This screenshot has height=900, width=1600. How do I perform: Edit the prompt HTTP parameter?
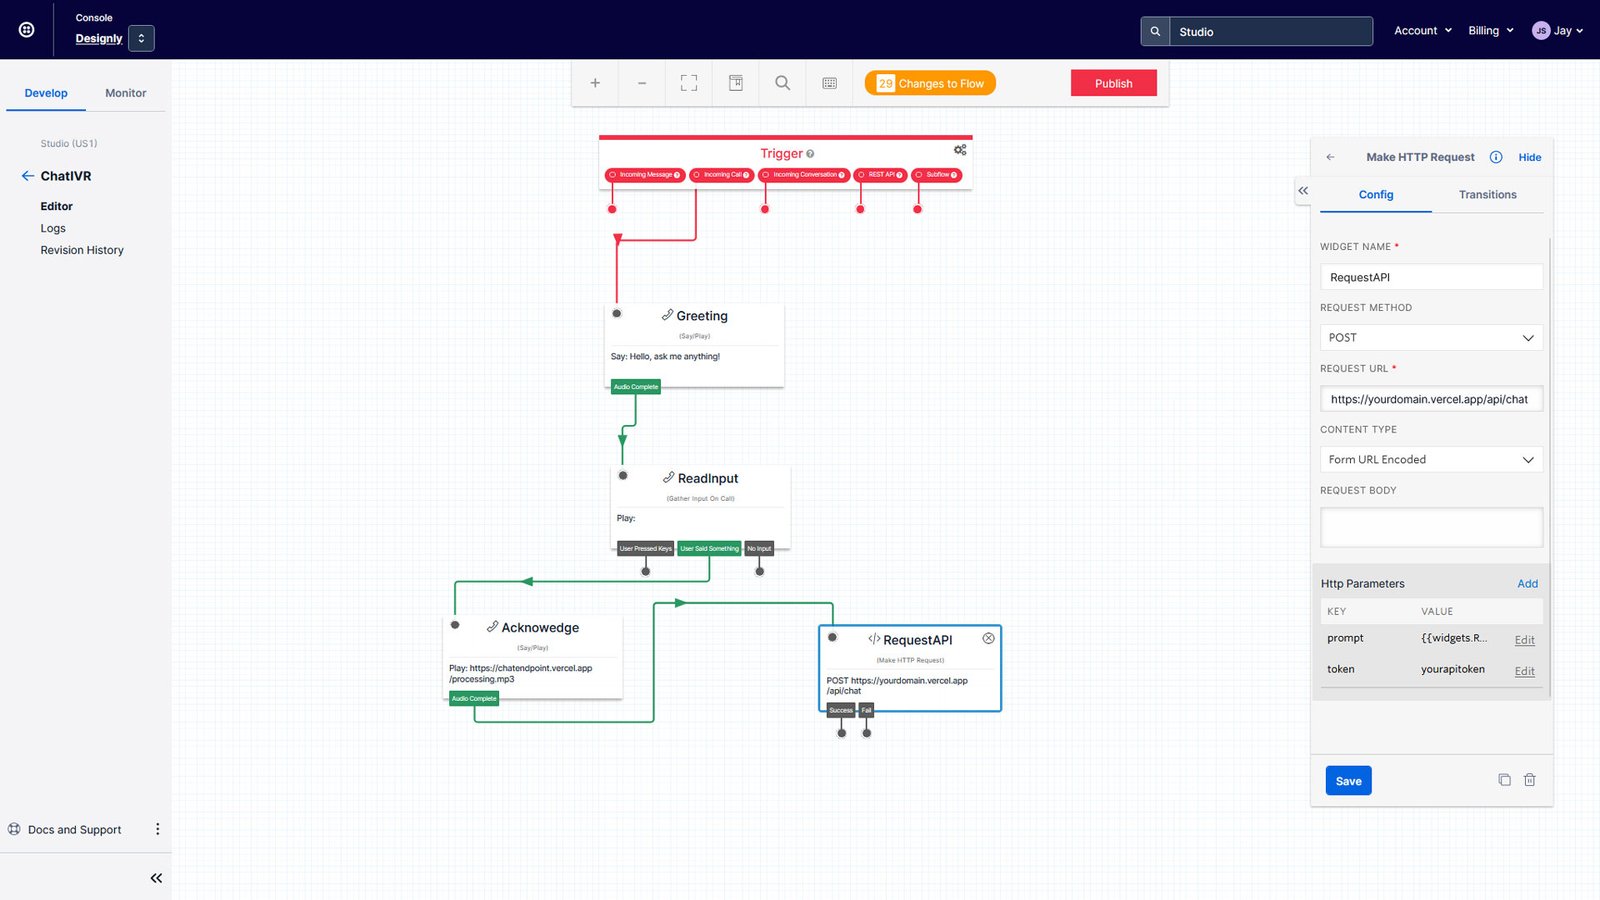(1524, 639)
